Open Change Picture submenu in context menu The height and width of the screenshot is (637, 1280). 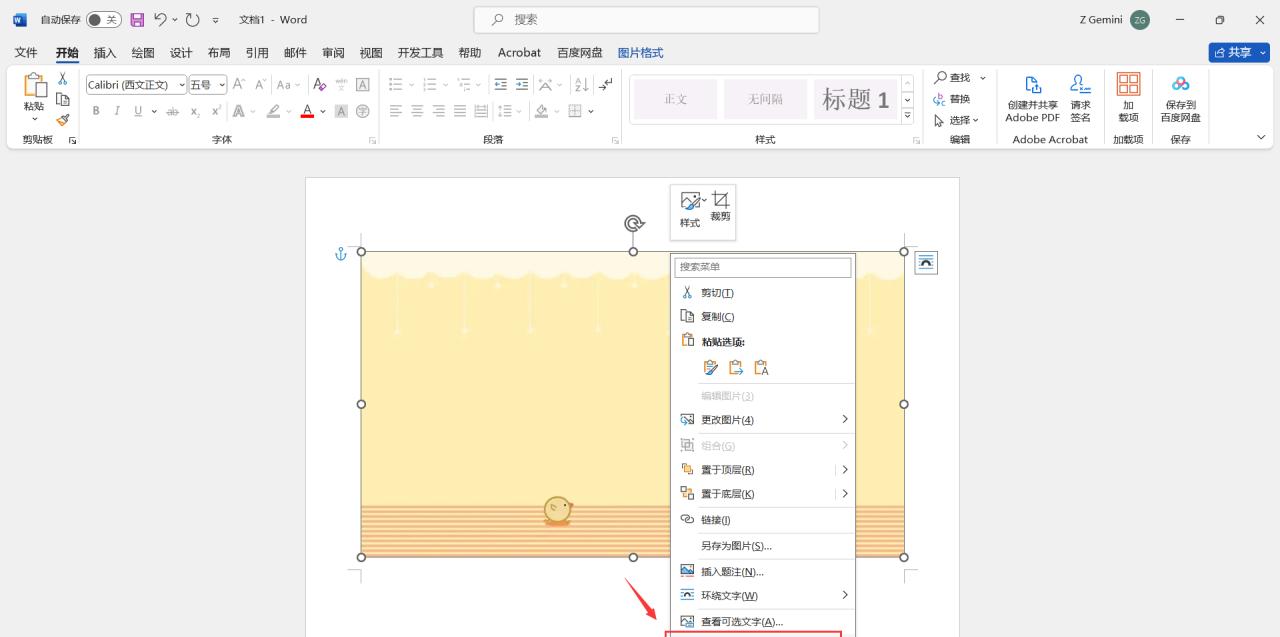(763, 420)
